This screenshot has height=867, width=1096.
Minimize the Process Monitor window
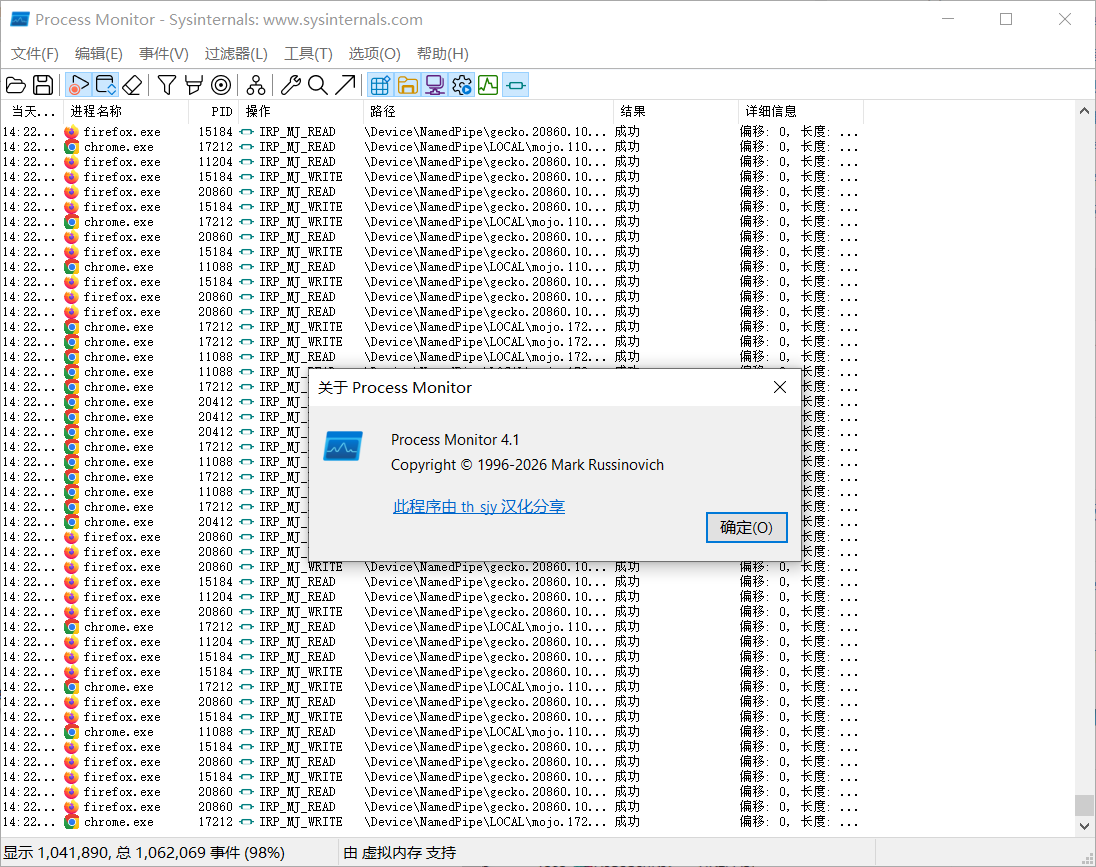tap(948, 20)
